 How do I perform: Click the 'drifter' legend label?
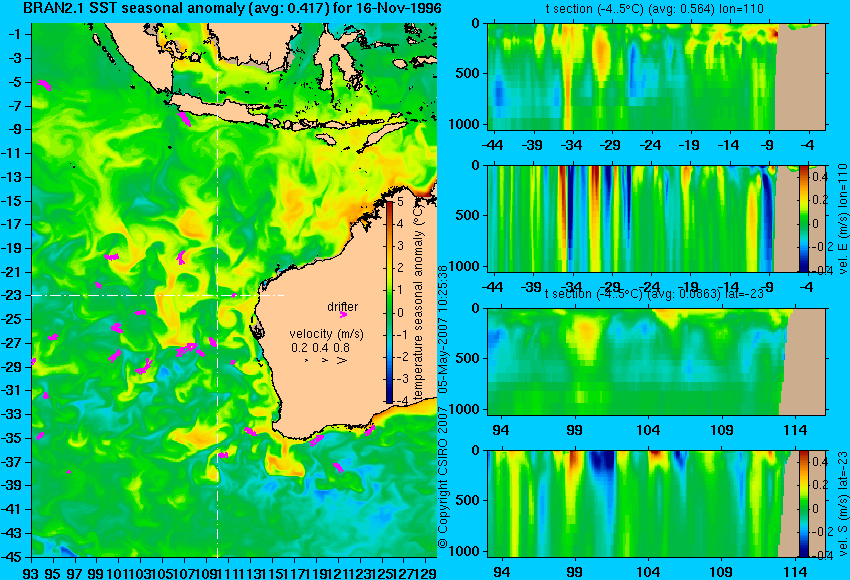pos(343,307)
